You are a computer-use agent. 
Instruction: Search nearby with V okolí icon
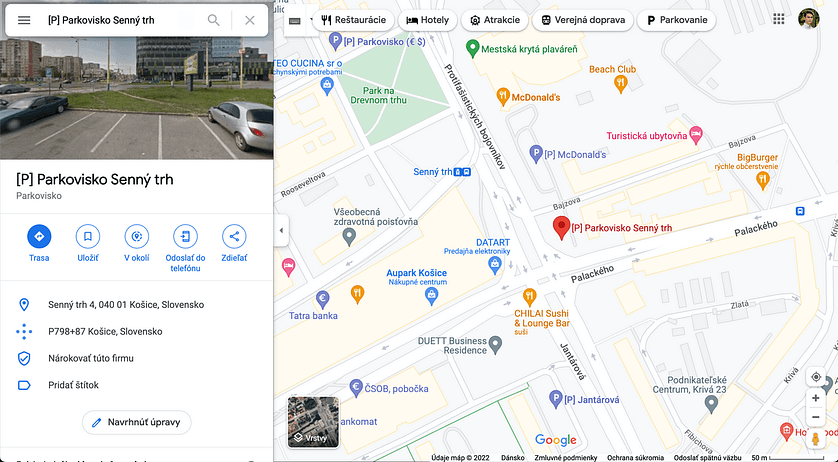137,236
